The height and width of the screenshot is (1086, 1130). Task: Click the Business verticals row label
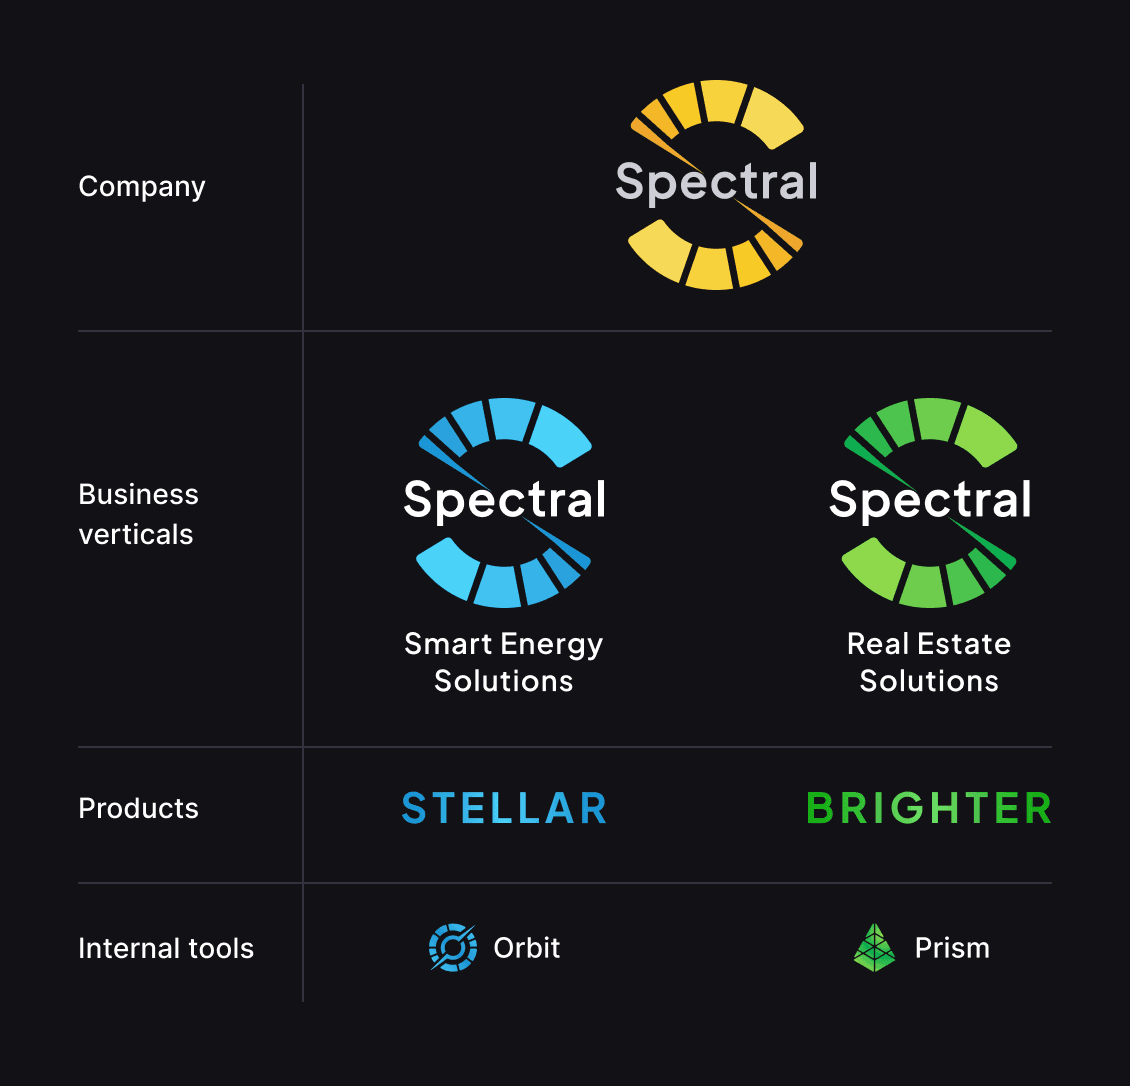click(138, 515)
